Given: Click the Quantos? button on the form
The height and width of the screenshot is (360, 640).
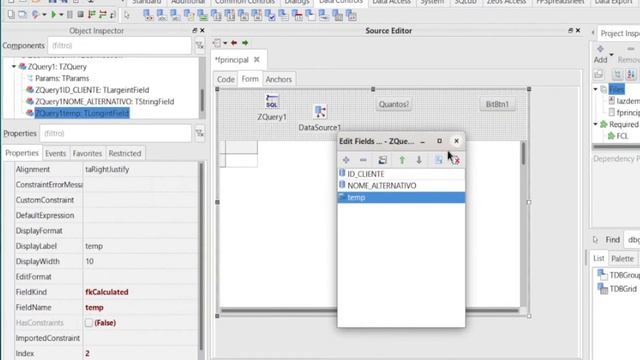Looking at the screenshot, I should pyautogui.click(x=394, y=104).
